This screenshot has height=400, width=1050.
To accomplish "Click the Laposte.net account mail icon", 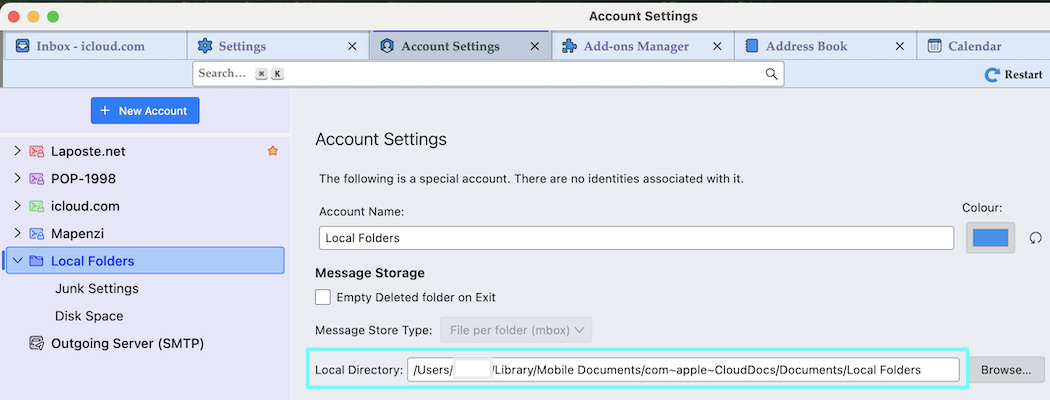I will pyautogui.click(x=36, y=151).
